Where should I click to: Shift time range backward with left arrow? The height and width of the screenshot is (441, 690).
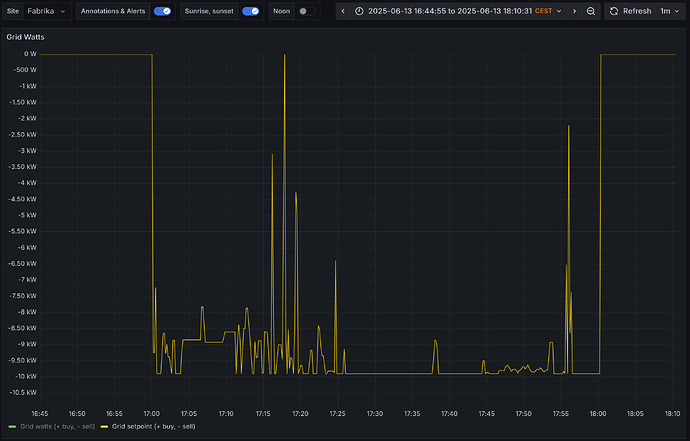click(343, 11)
